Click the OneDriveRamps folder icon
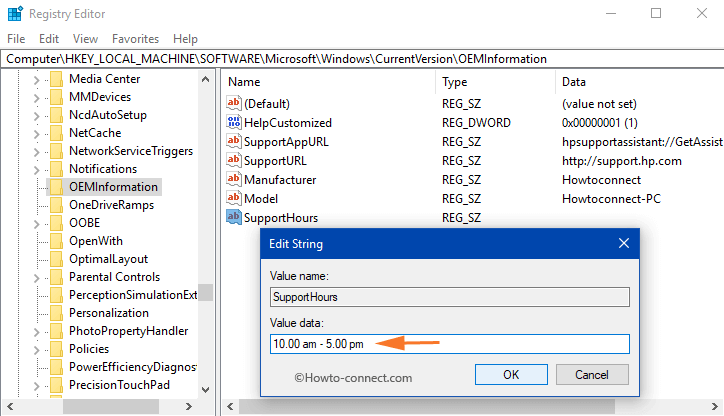724x416 pixels. point(56,205)
